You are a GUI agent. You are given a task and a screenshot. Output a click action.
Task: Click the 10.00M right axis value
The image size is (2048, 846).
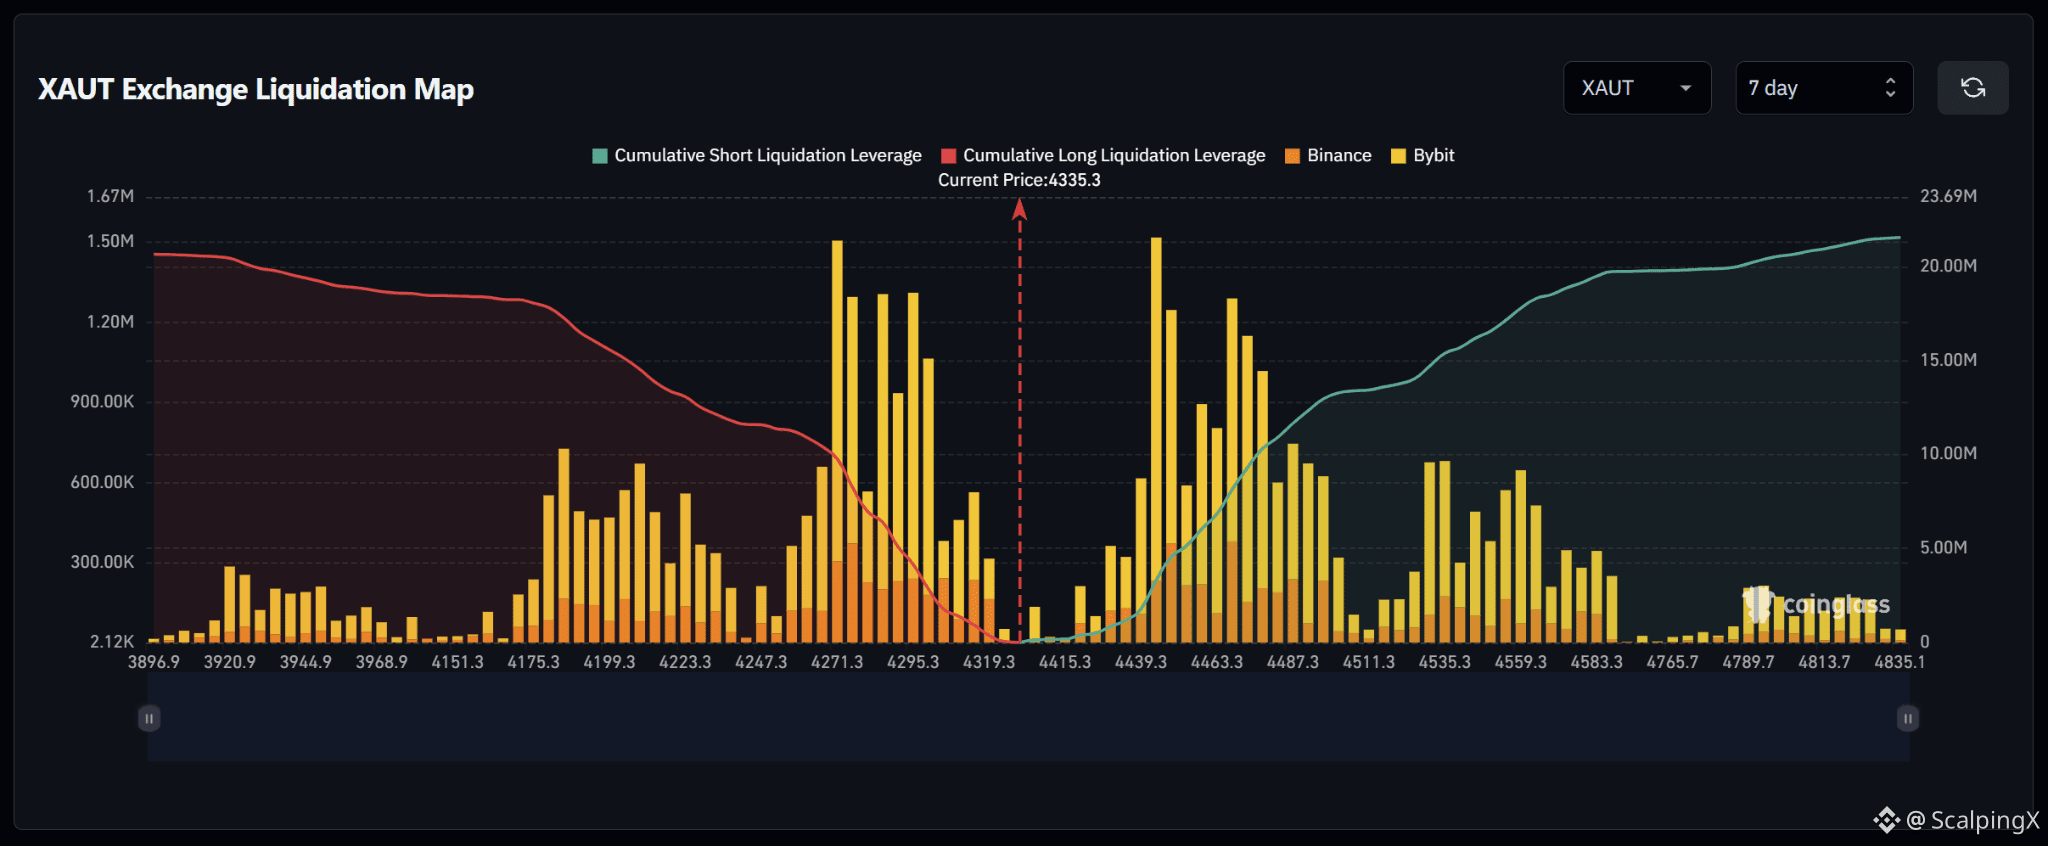[1948, 454]
